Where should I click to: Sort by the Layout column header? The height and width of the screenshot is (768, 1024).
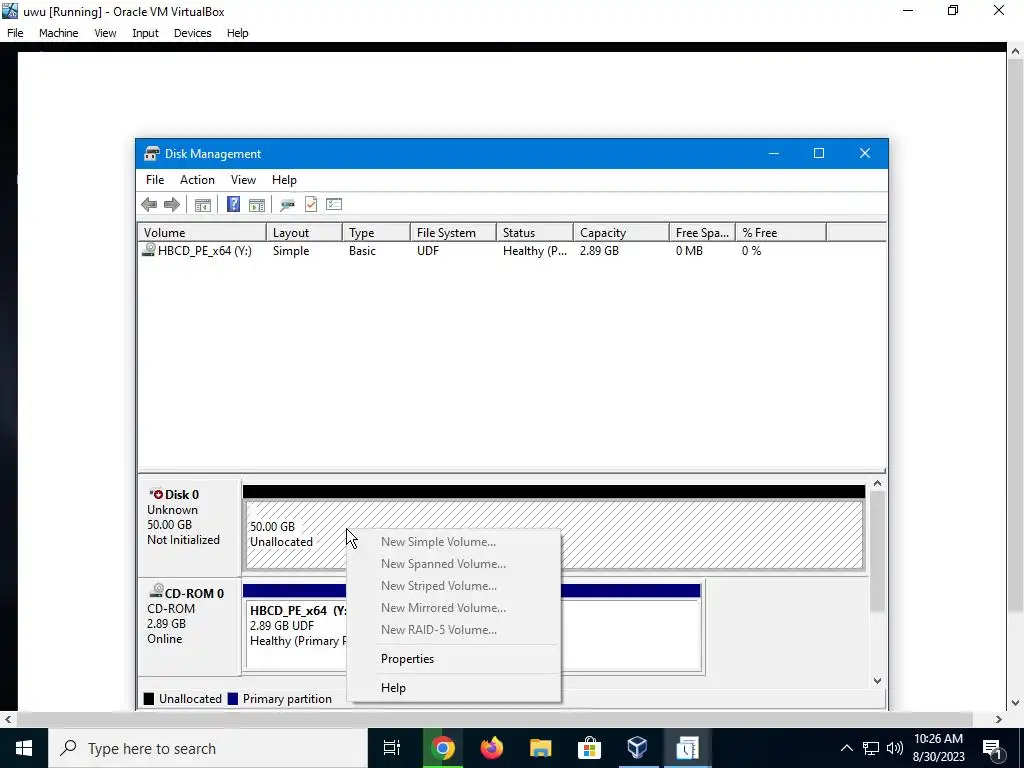304,232
